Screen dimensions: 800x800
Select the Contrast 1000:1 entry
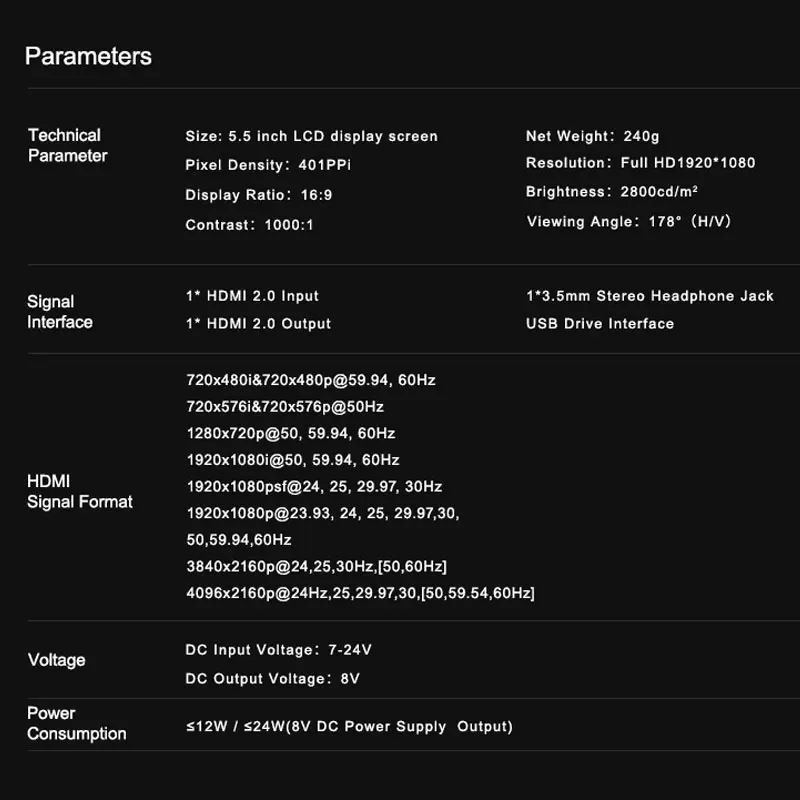point(249,225)
